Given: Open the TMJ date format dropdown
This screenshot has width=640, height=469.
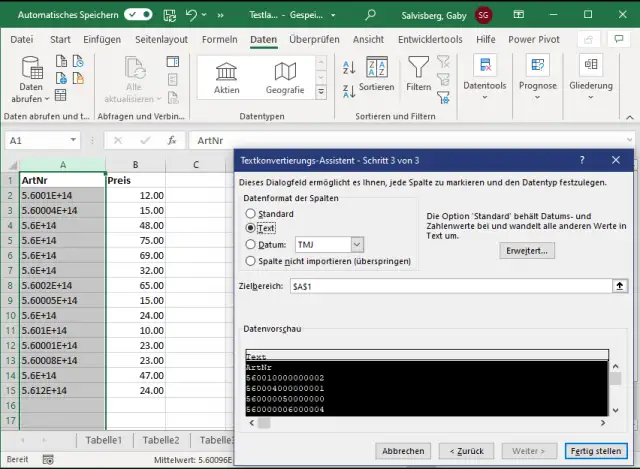Looking at the screenshot, I should [357, 244].
